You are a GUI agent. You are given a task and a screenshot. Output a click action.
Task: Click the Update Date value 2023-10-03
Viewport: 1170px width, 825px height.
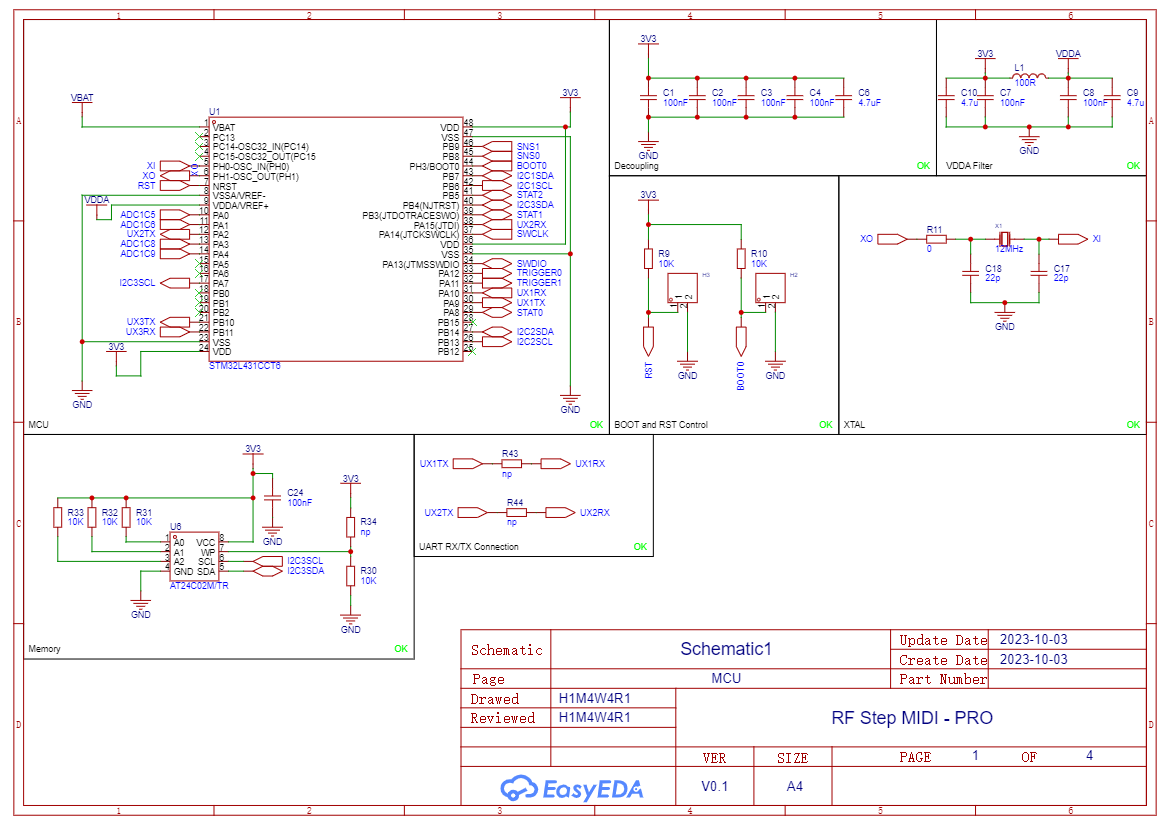coord(1033,639)
